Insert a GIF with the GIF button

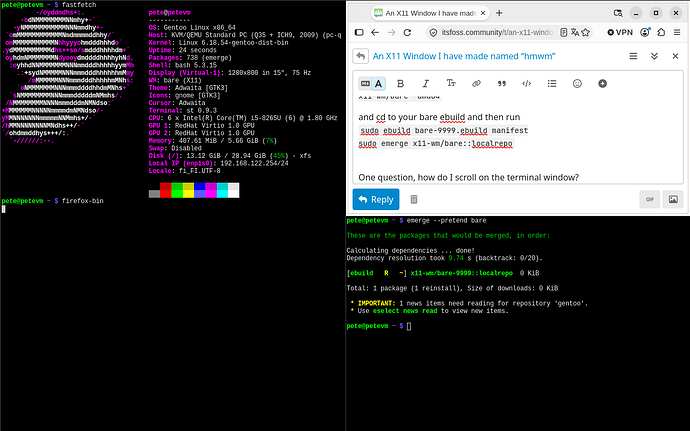(x=650, y=199)
